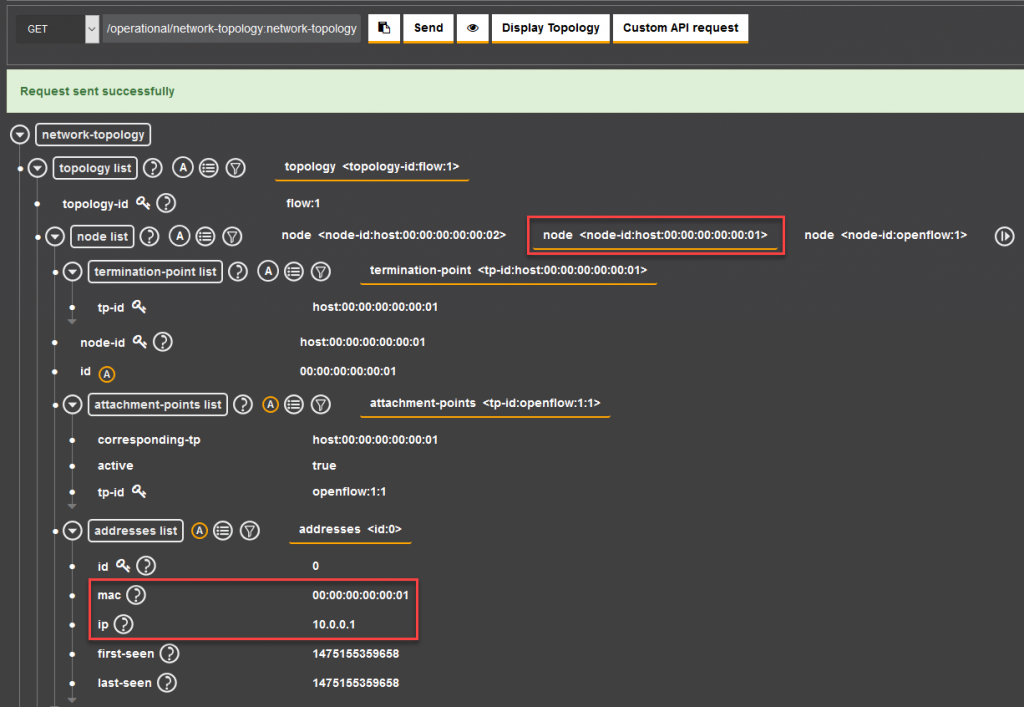Collapse the addresses list branch
1024x707 pixels.
pyautogui.click(x=71, y=530)
